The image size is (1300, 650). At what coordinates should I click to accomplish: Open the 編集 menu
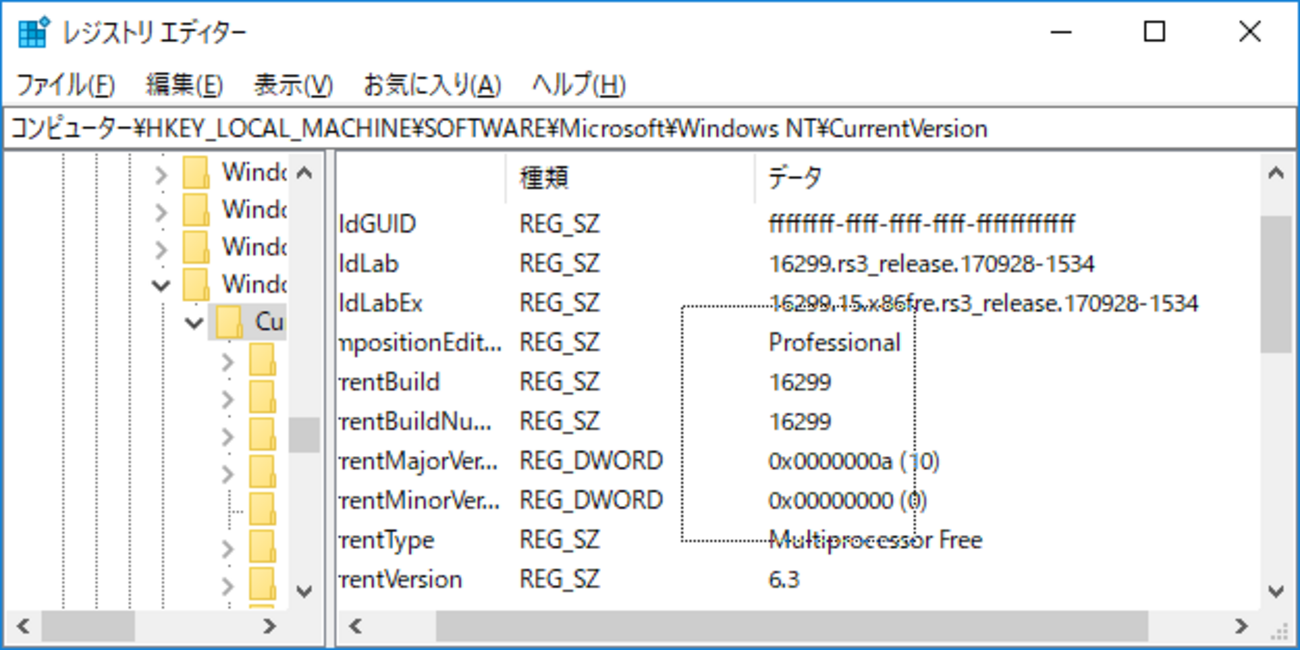click(x=185, y=85)
